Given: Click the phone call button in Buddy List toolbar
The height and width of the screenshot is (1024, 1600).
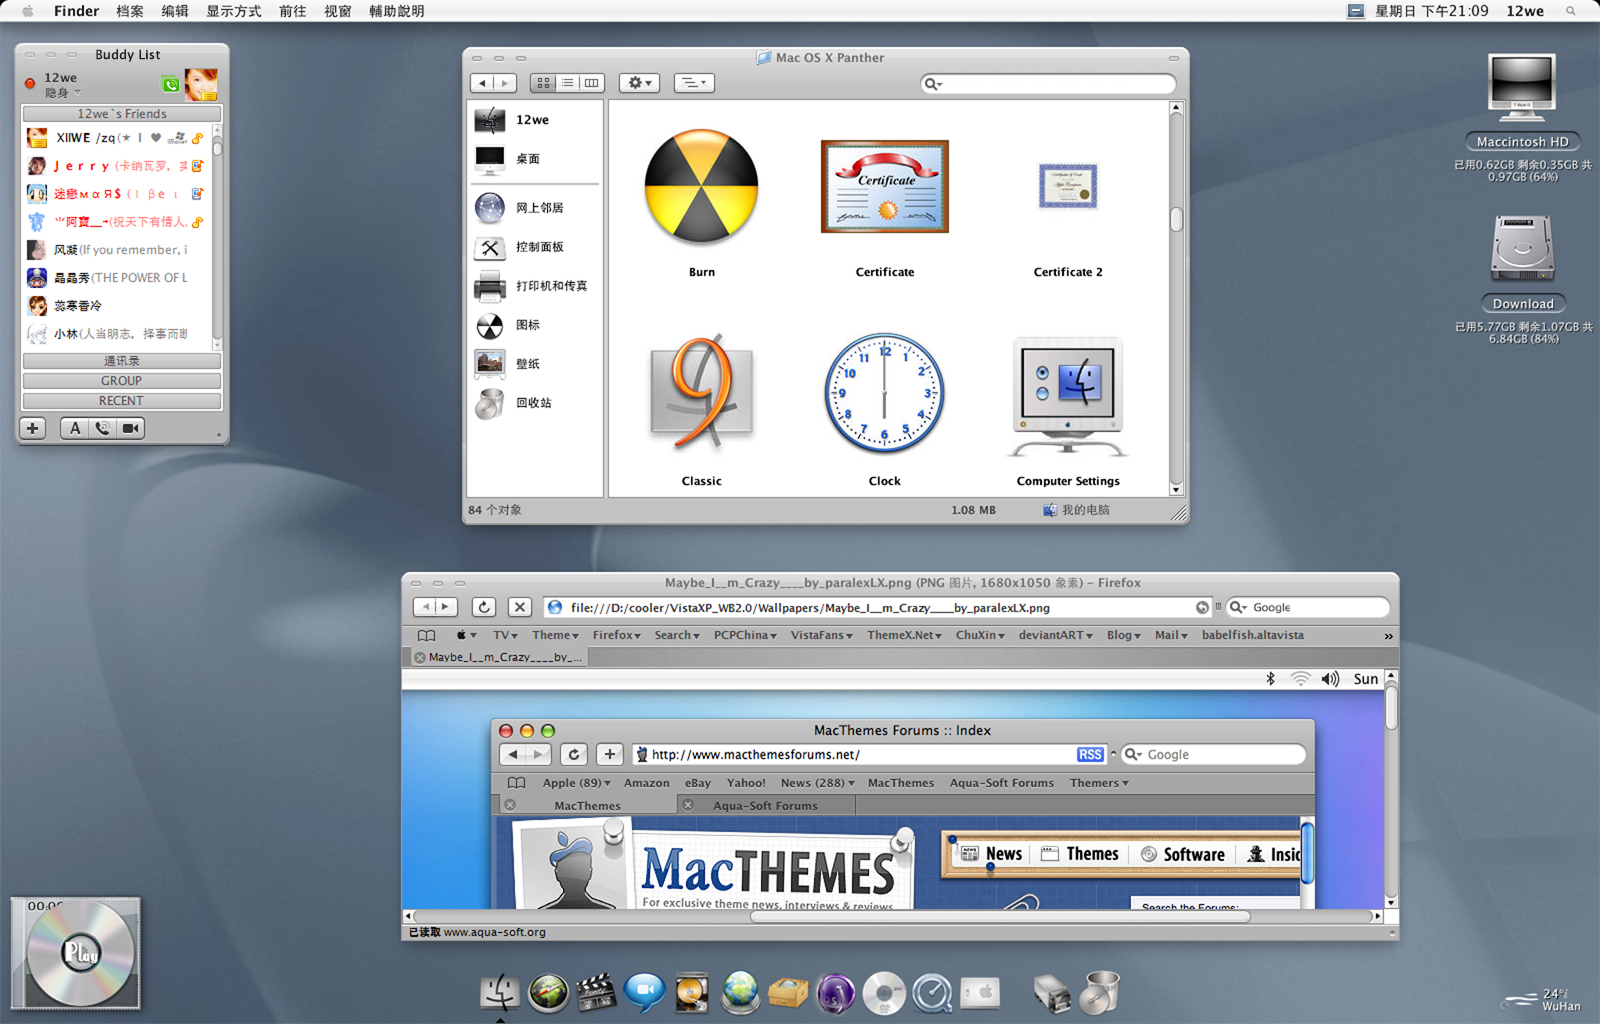Looking at the screenshot, I should [x=103, y=428].
